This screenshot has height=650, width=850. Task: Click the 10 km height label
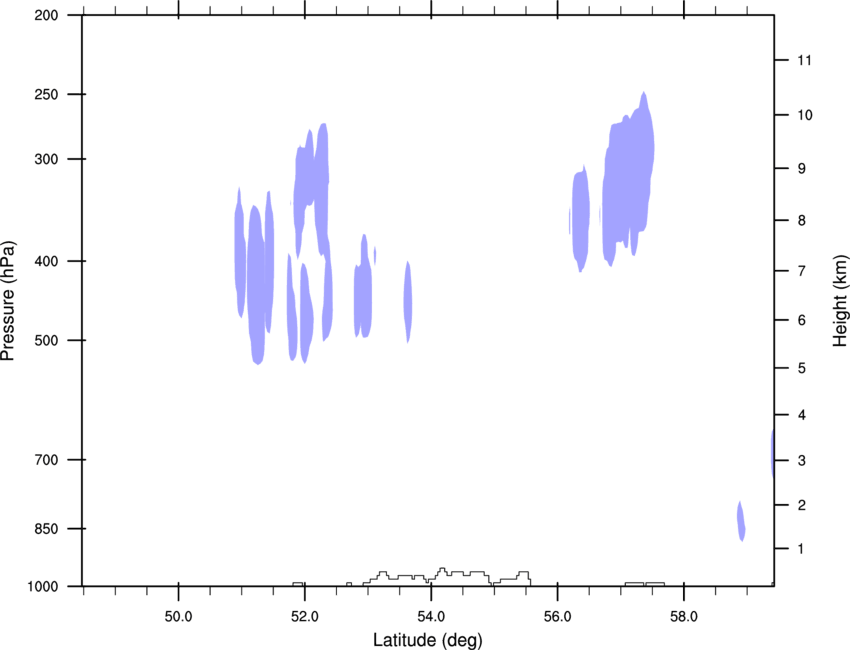click(x=805, y=115)
